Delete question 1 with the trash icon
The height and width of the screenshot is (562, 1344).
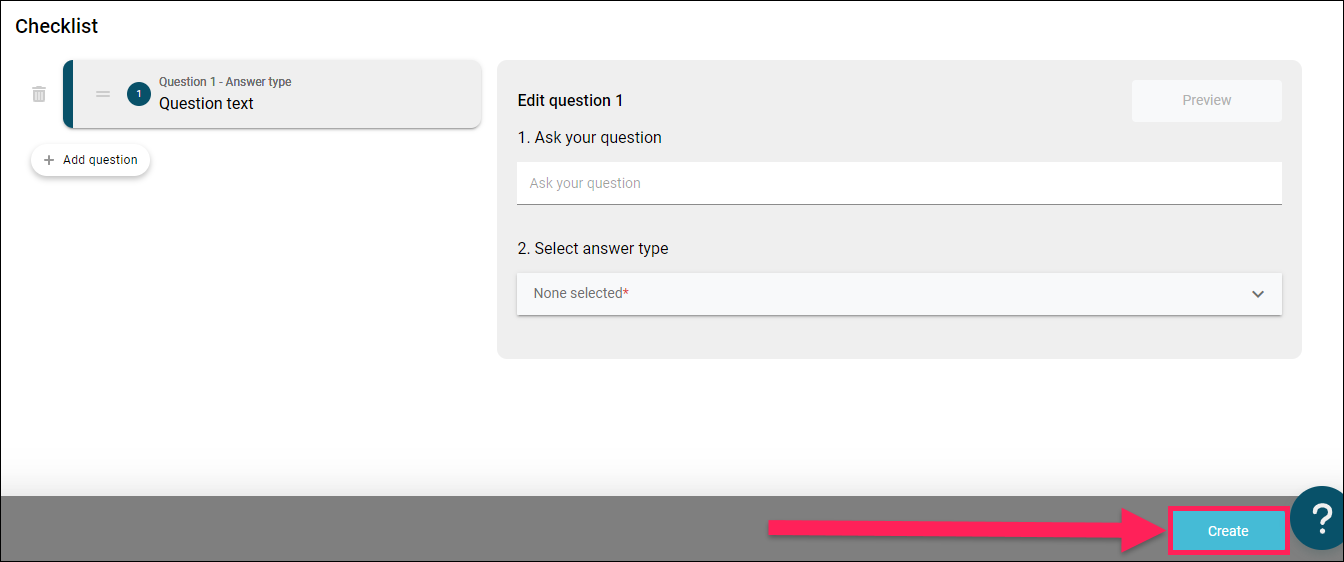(x=39, y=94)
